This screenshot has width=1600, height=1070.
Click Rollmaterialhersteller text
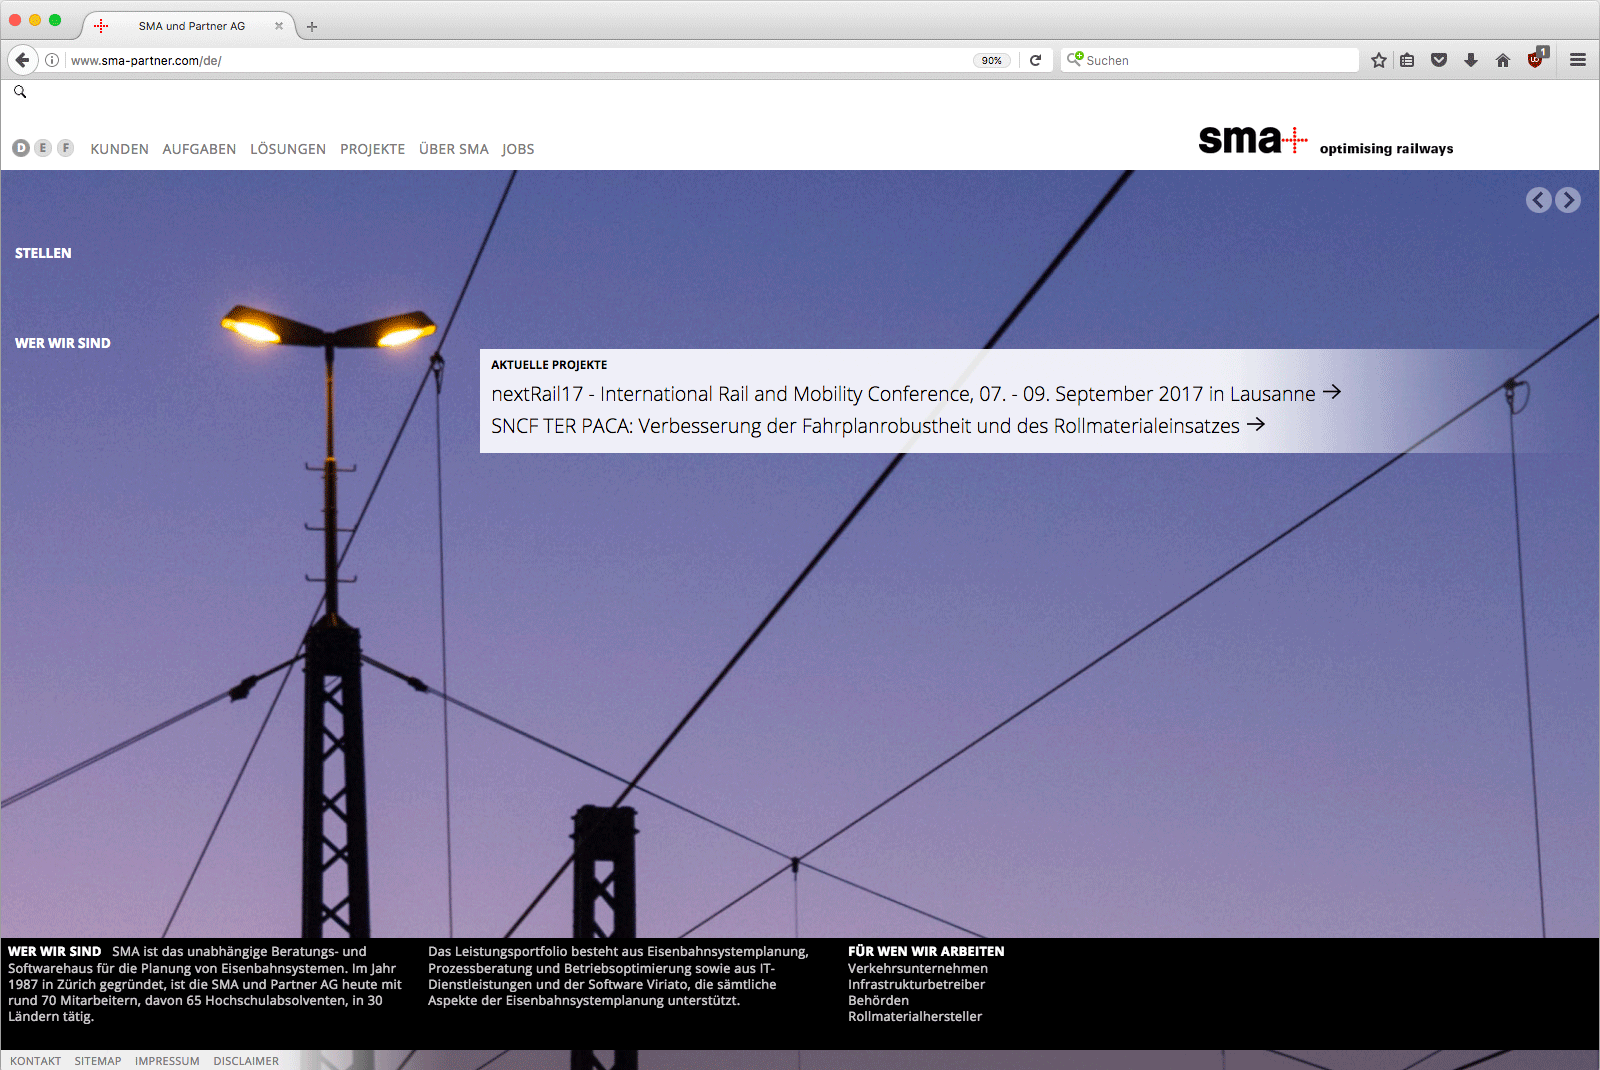(x=915, y=1016)
